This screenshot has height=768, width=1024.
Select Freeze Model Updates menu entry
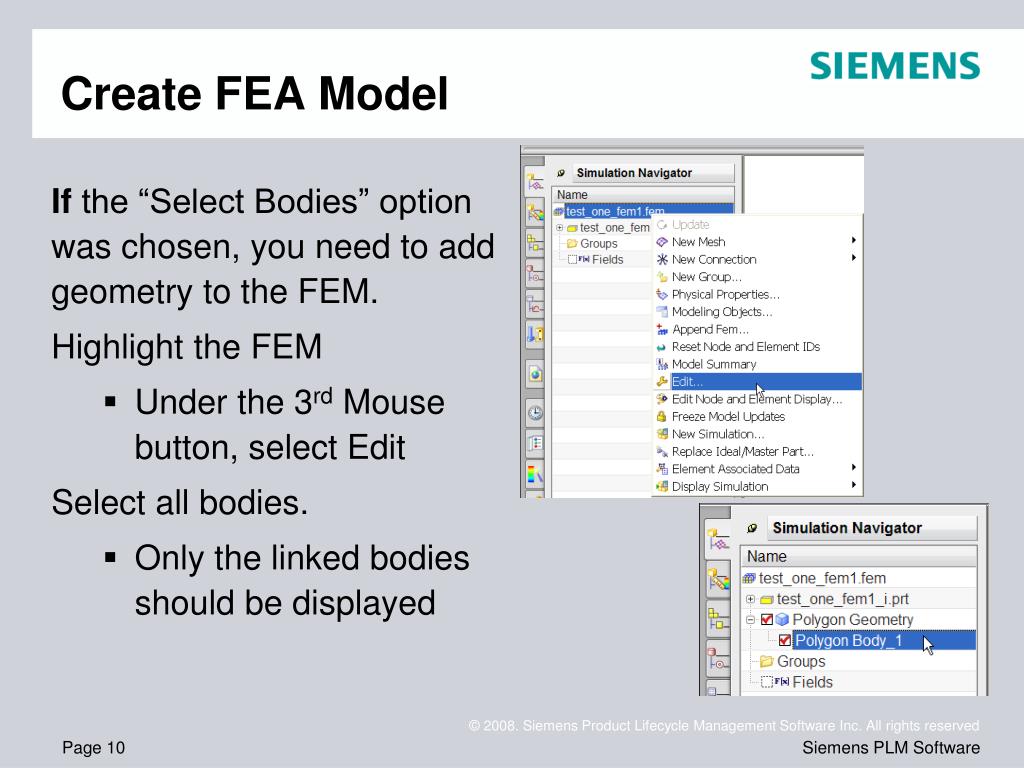(x=758, y=417)
